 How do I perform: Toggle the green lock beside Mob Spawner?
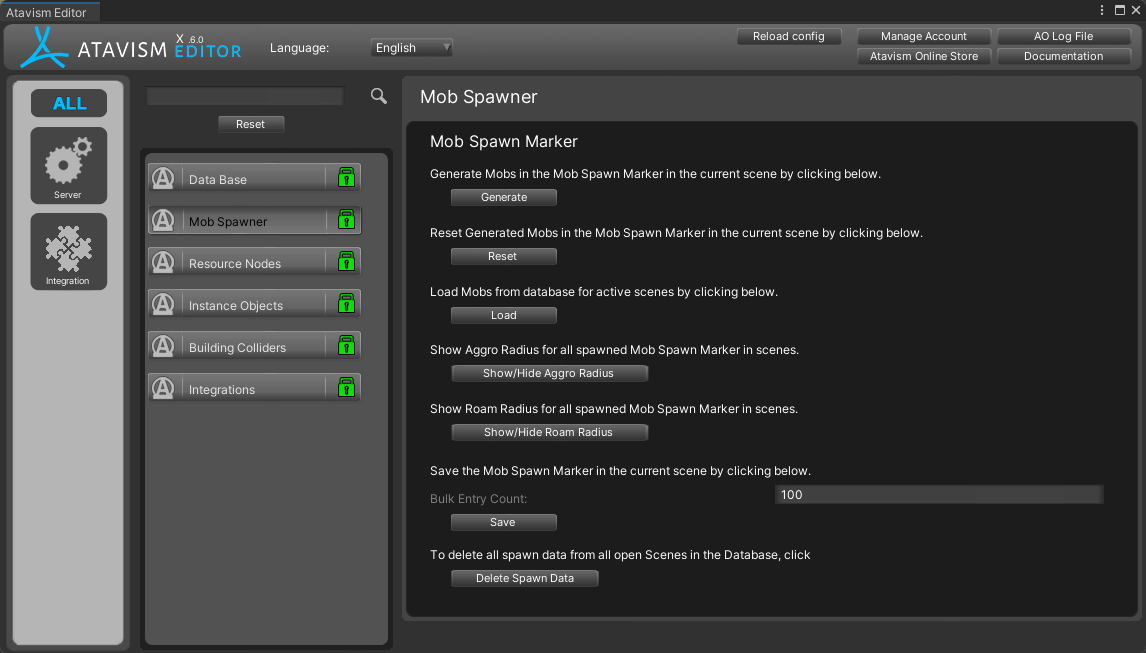pyautogui.click(x=346, y=220)
